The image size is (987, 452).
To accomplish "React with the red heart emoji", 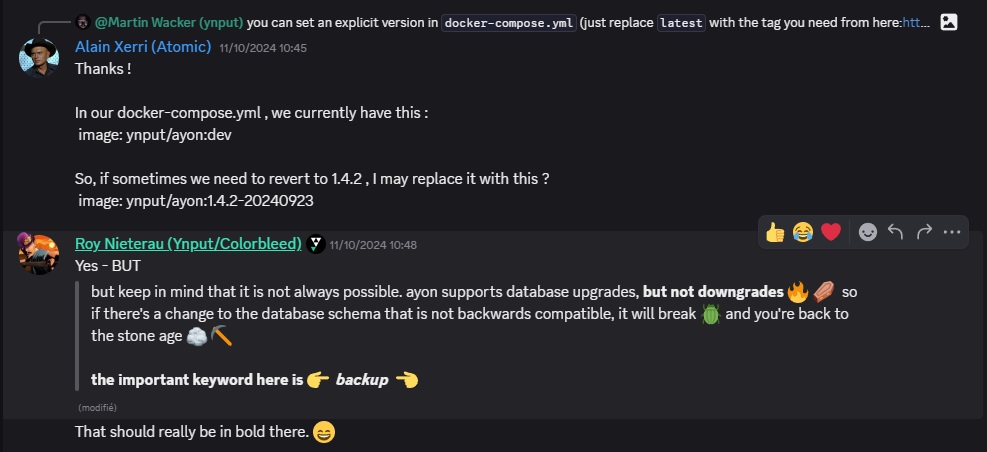I will 831,232.
